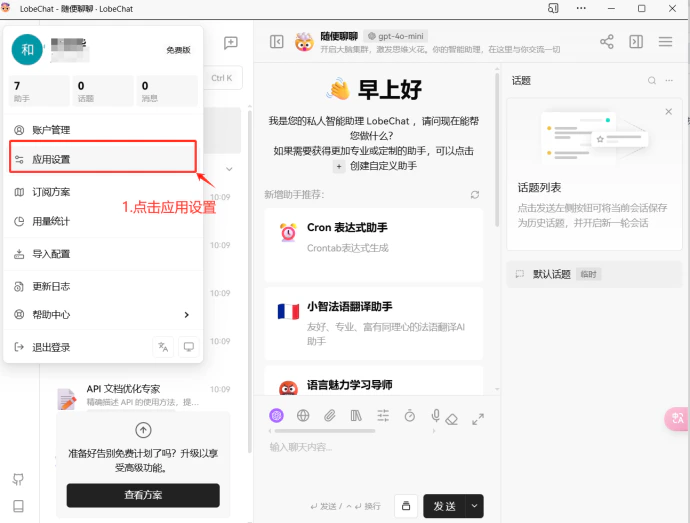Refresh the 新增助手推荐 list
Screen dimensions: 690x523
(x=475, y=195)
